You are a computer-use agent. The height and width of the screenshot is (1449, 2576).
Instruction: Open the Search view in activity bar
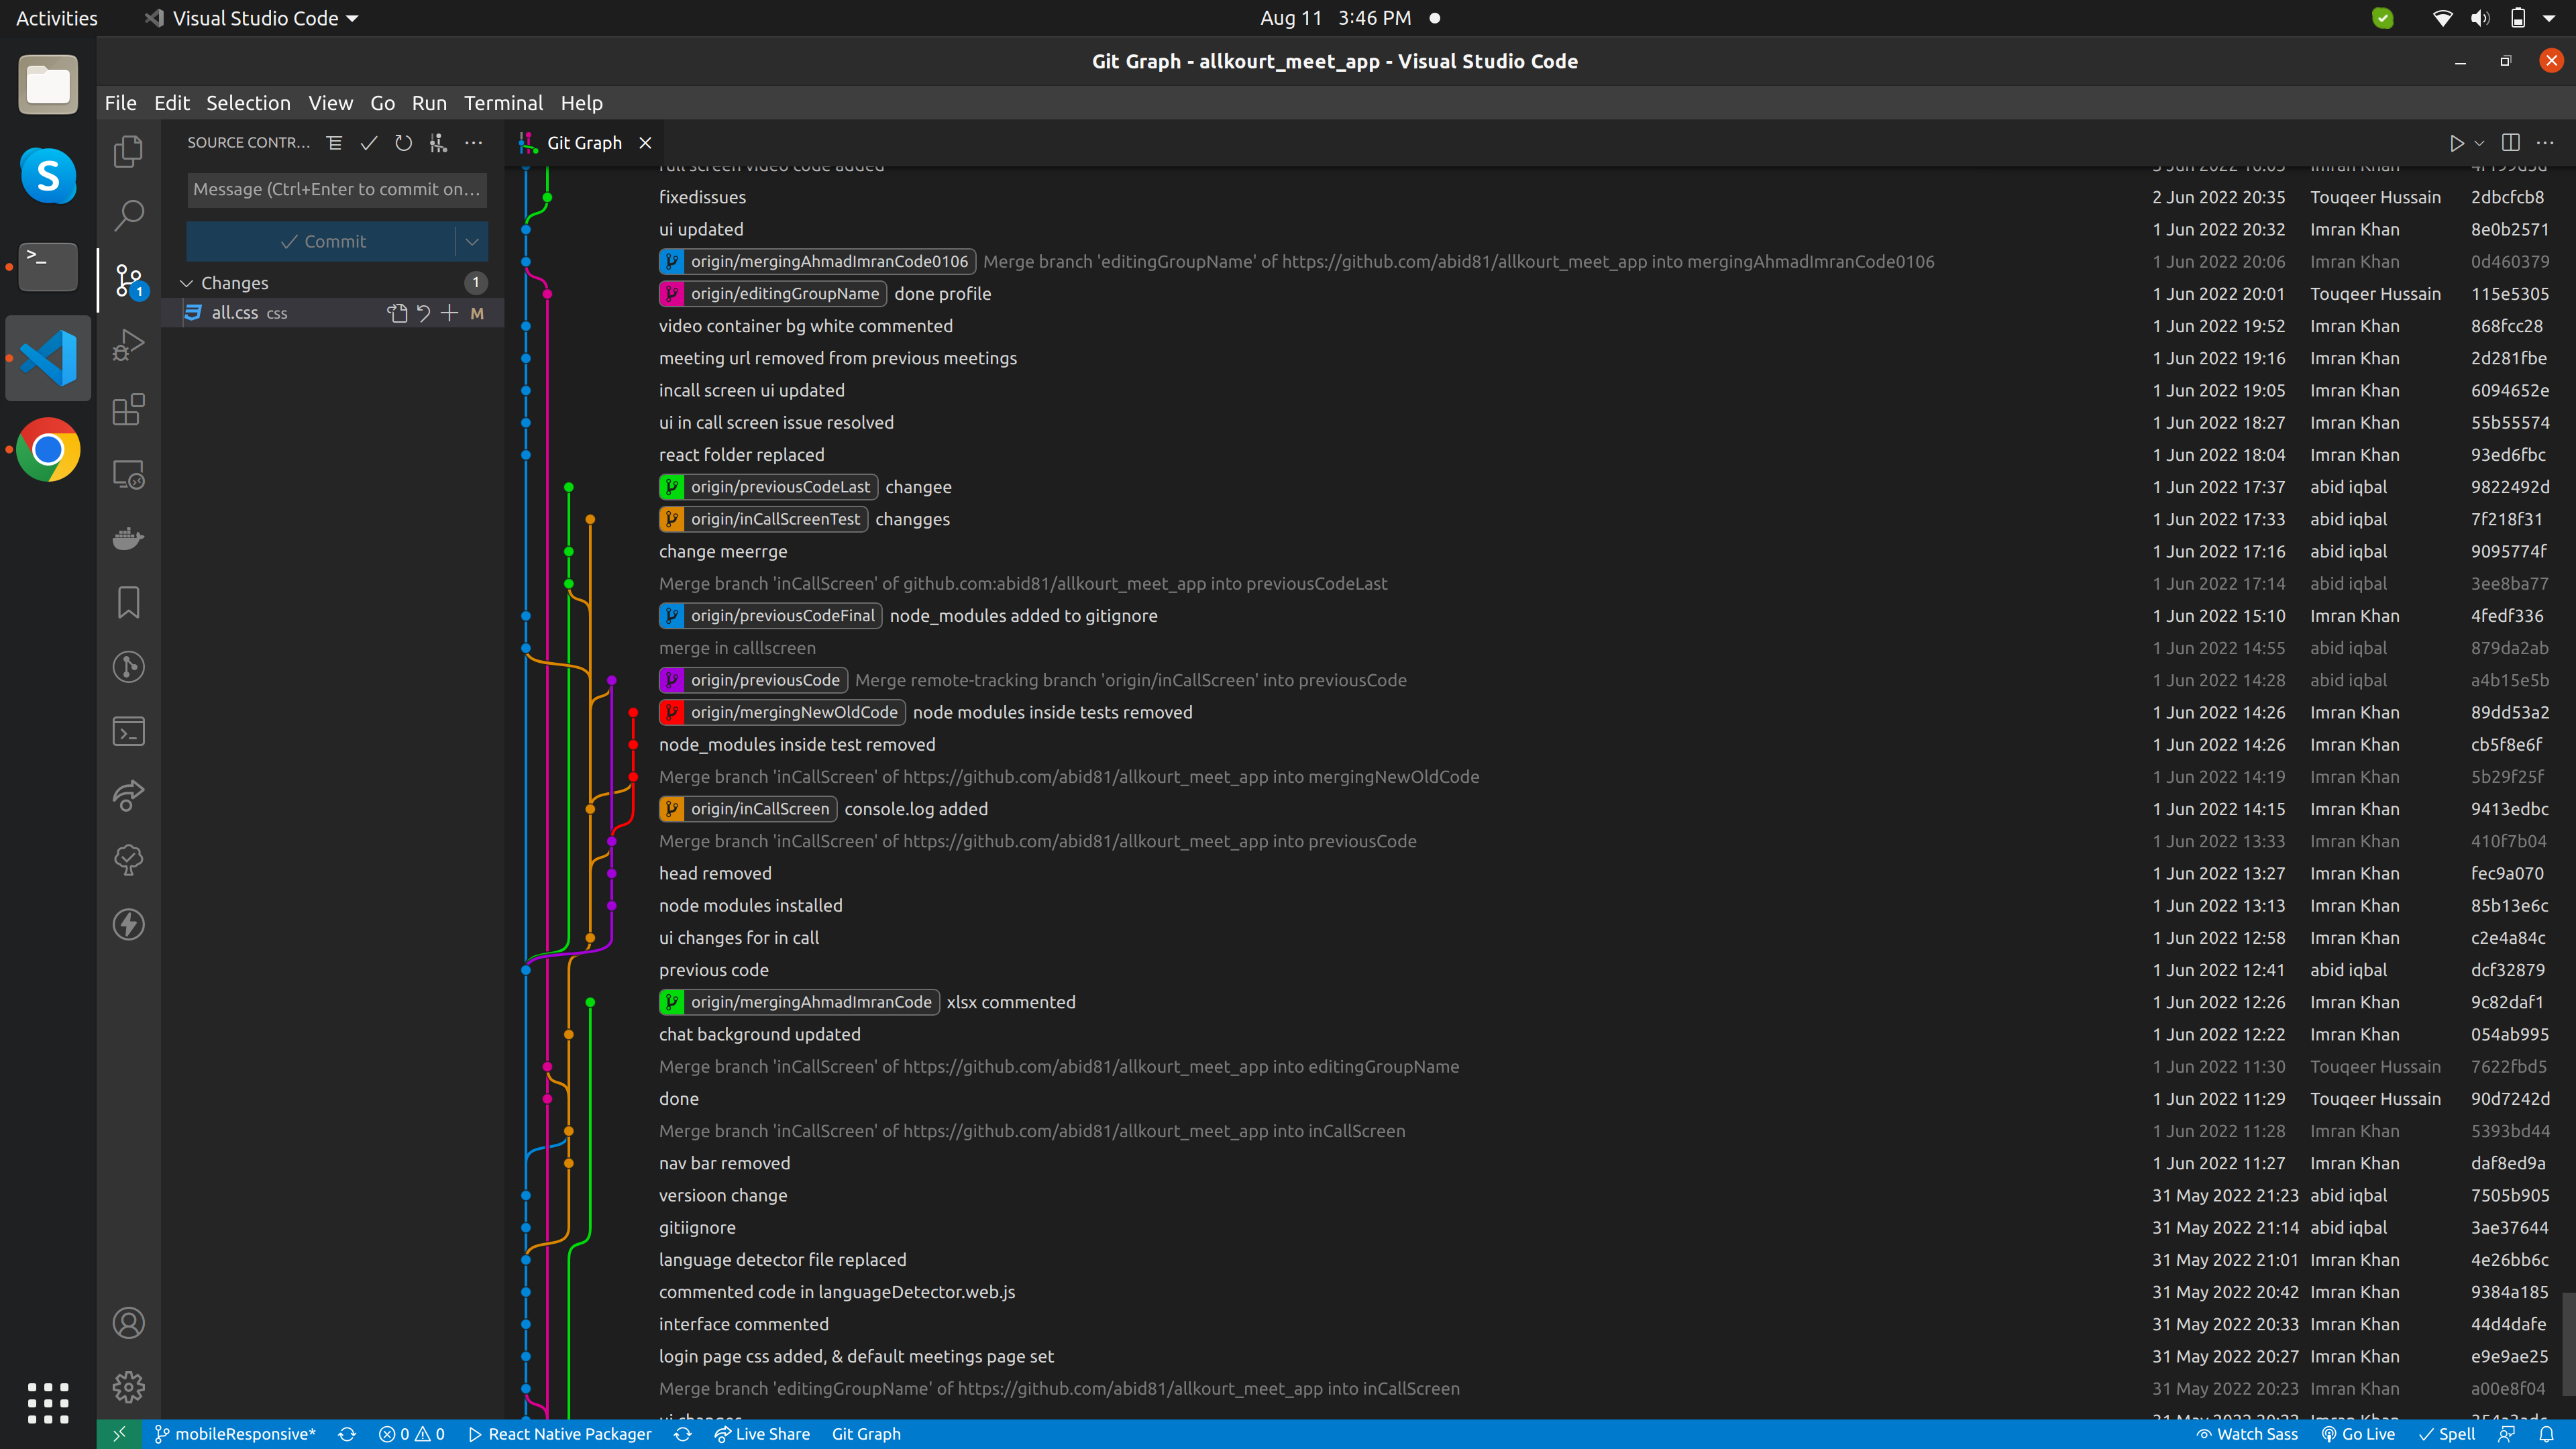[x=128, y=215]
